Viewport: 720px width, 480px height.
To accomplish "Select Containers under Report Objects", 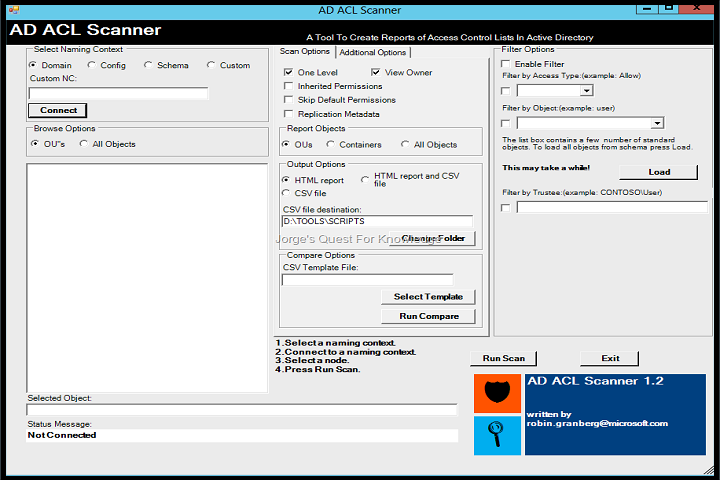I will tap(331, 145).
